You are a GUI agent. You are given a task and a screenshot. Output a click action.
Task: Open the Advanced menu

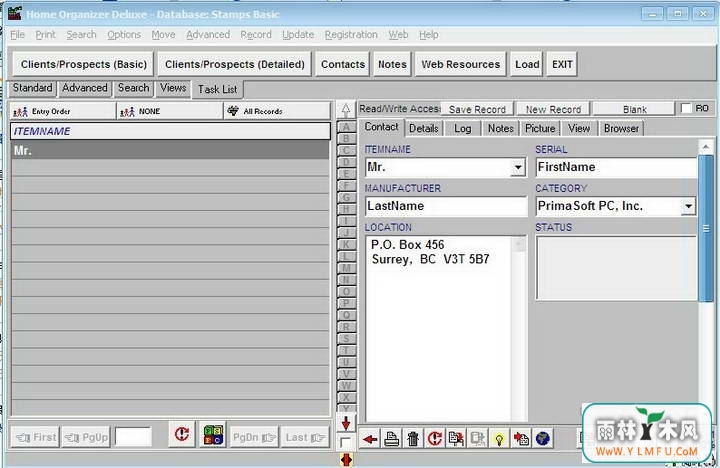click(208, 34)
